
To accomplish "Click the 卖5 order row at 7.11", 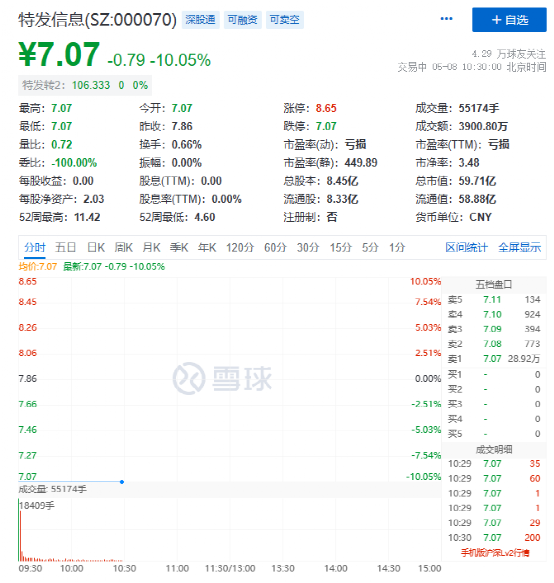I will coord(494,300).
